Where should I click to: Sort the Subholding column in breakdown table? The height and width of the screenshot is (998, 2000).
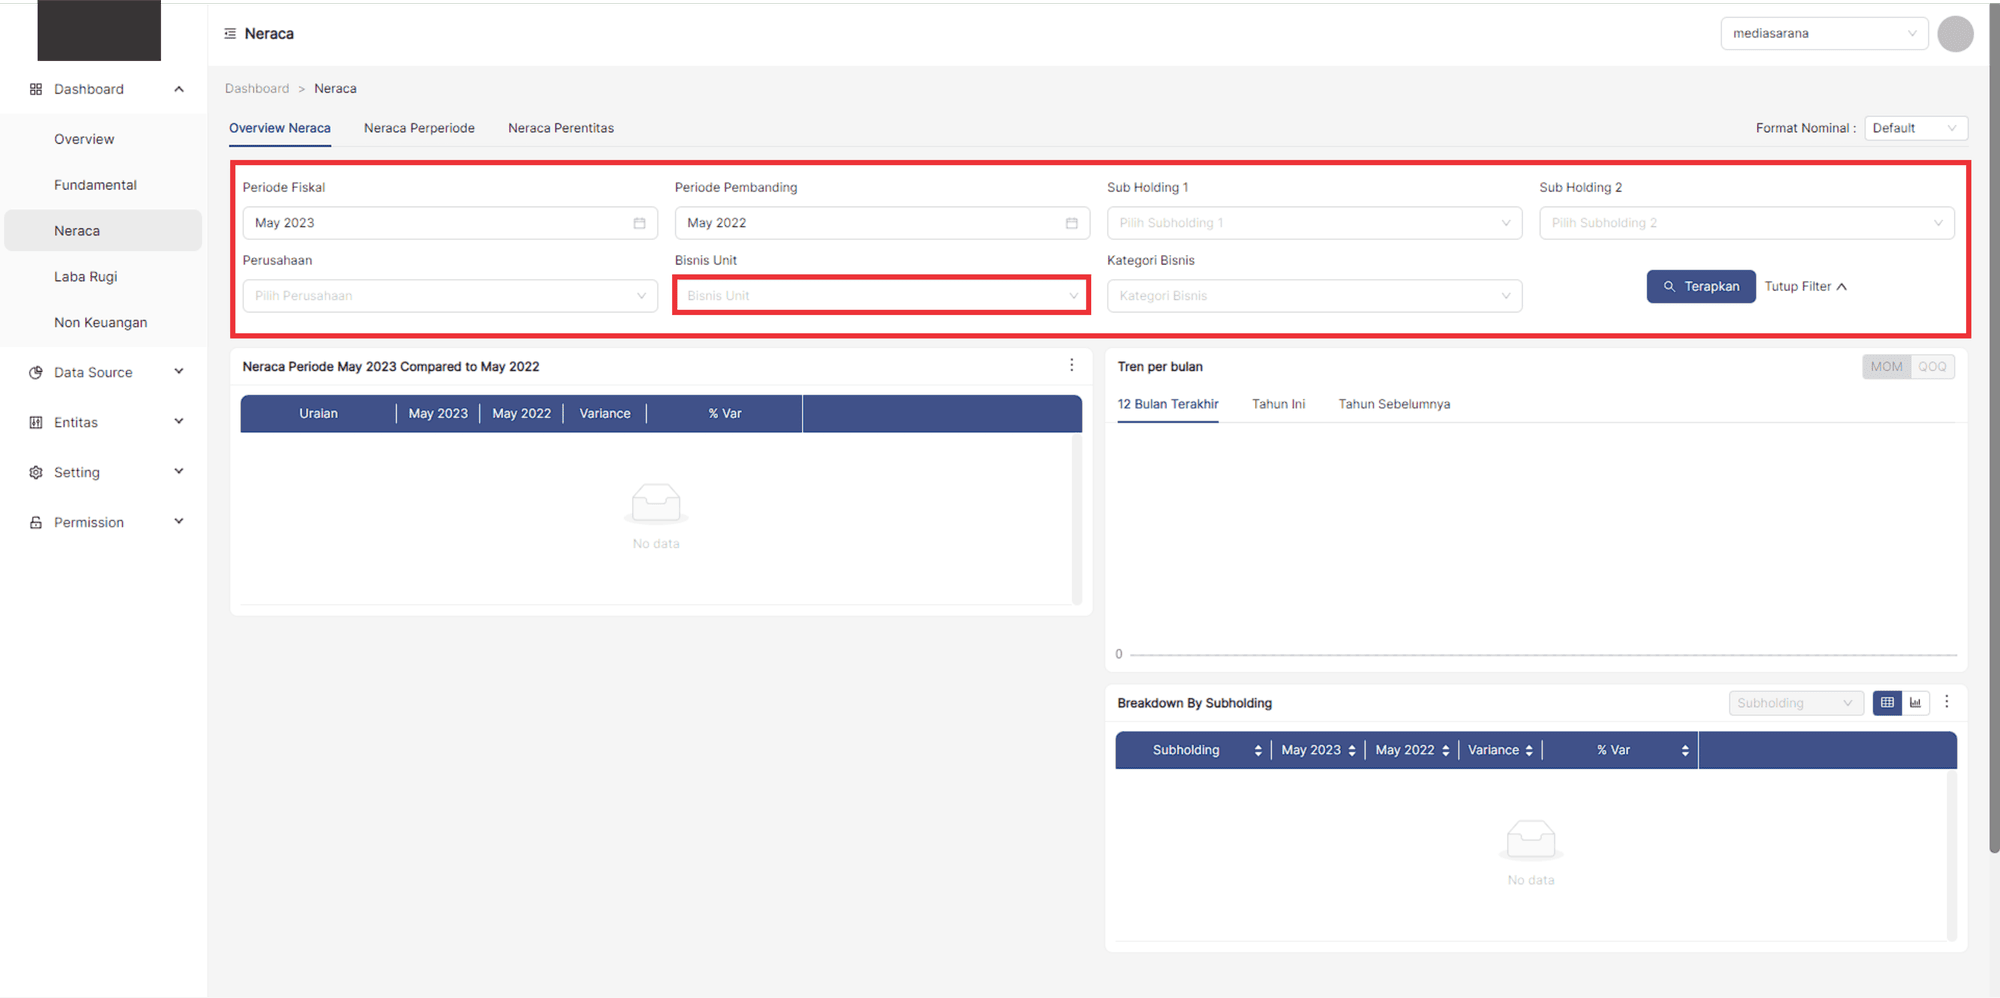(1257, 750)
